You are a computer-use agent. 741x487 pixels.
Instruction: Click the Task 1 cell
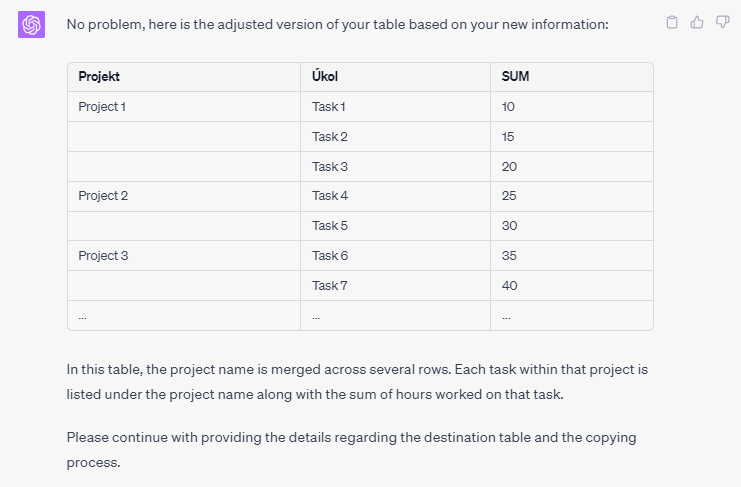click(396, 107)
